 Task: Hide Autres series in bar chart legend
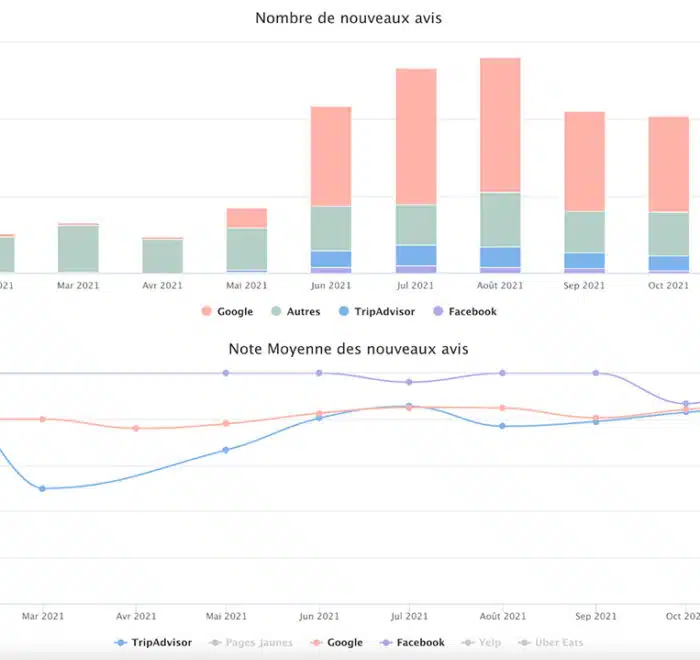coord(295,312)
